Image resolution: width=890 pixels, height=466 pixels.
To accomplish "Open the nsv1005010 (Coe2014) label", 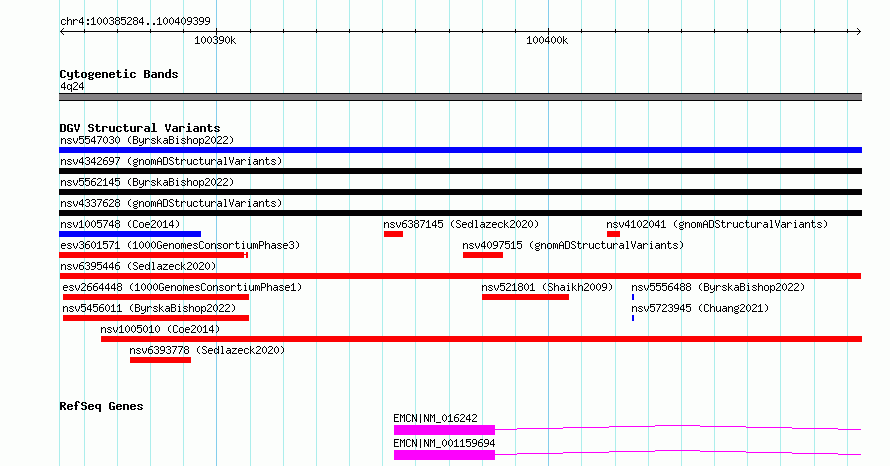I will click(160, 329).
